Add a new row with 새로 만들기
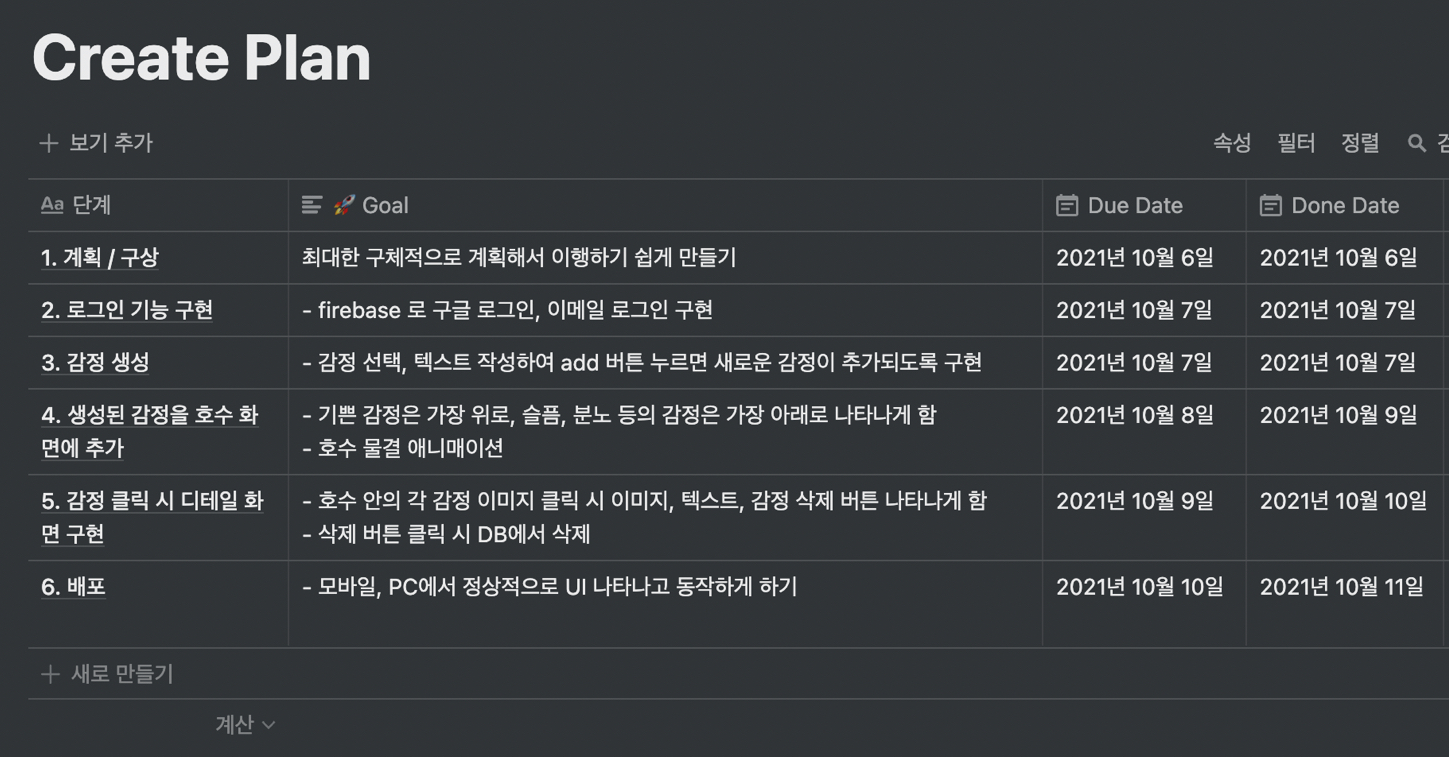Screen dimensions: 1449x757 coord(107,675)
